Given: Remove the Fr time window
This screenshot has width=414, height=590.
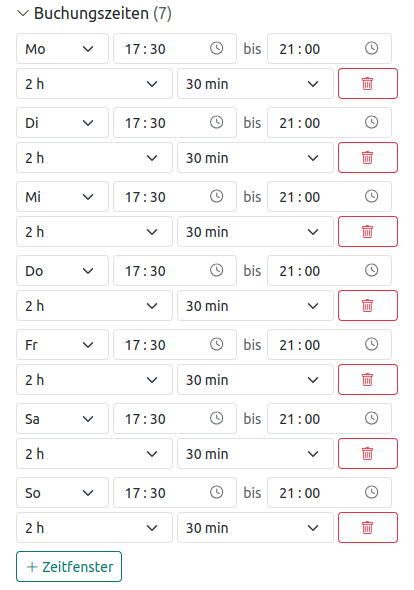Looking at the screenshot, I should [x=368, y=380].
